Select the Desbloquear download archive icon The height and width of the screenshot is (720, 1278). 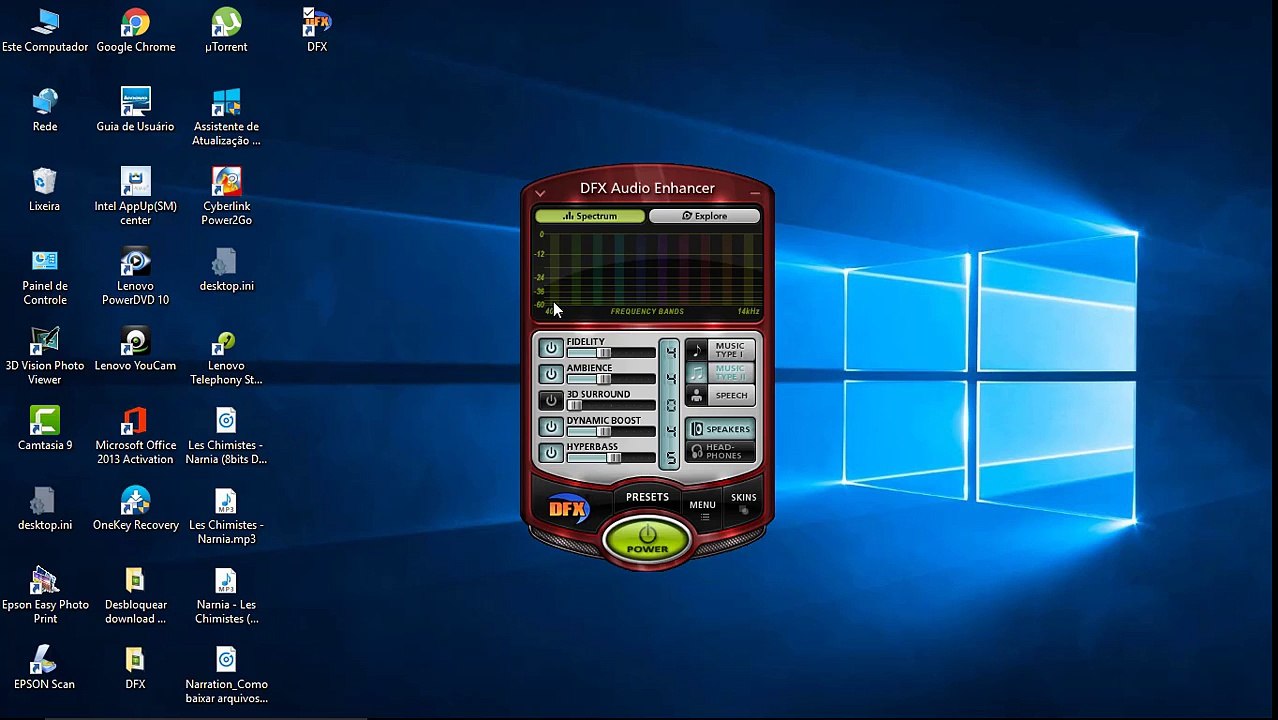pyautogui.click(x=135, y=596)
